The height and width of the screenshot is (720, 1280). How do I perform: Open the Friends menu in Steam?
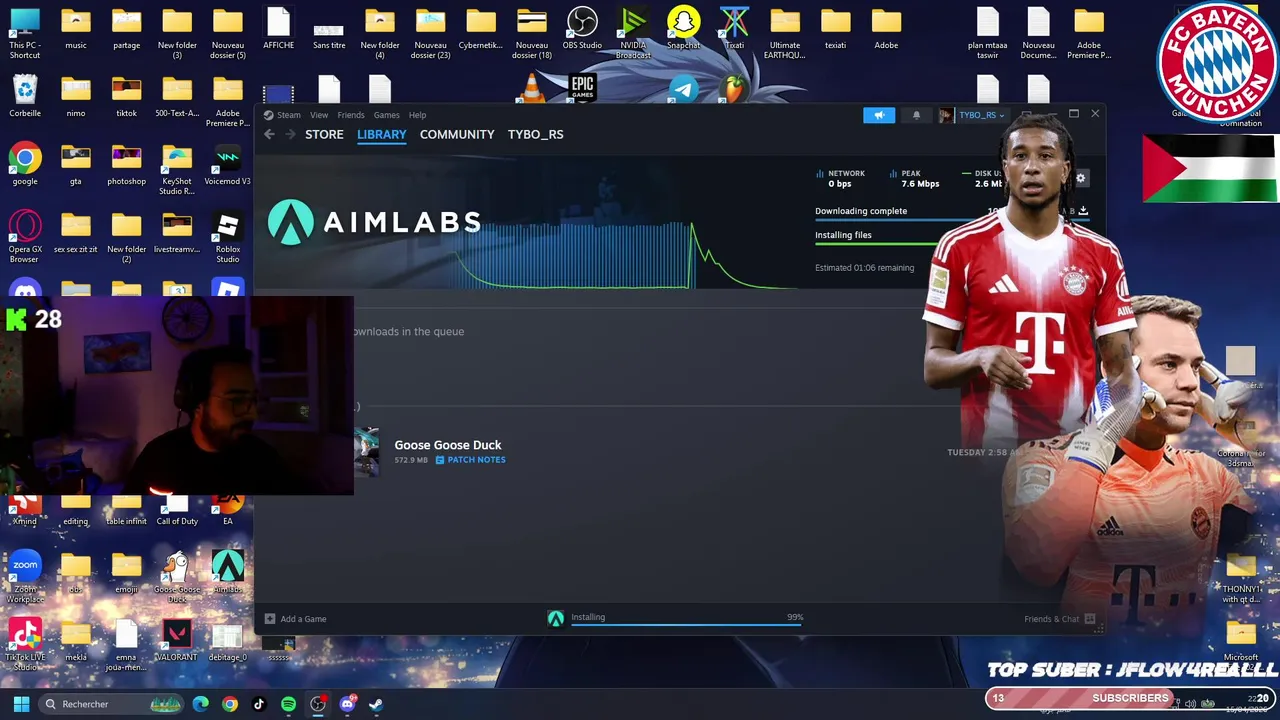(x=351, y=115)
